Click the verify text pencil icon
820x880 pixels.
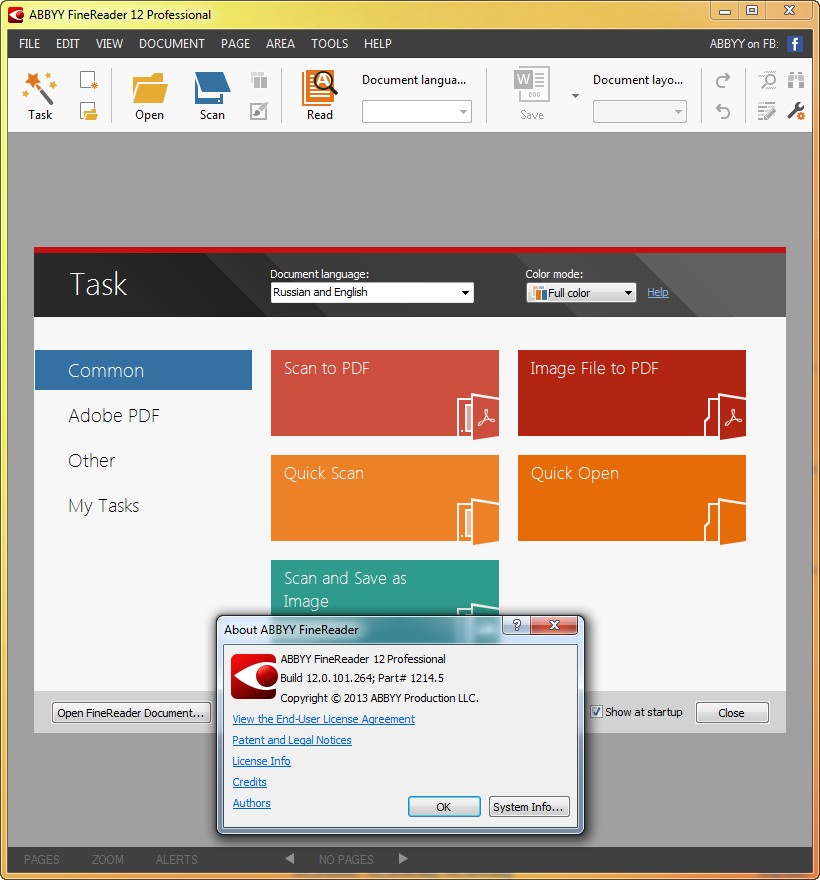[767, 111]
